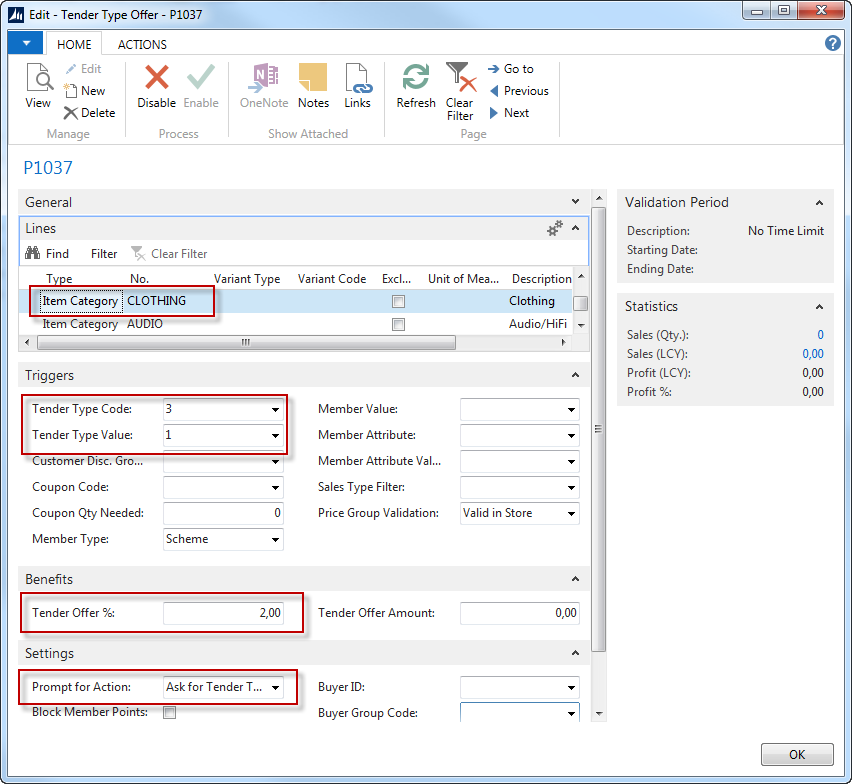Enable the Block Member Points checkbox
Image resolution: width=852 pixels, height=784 pixels.
click(x=170, y=713)
